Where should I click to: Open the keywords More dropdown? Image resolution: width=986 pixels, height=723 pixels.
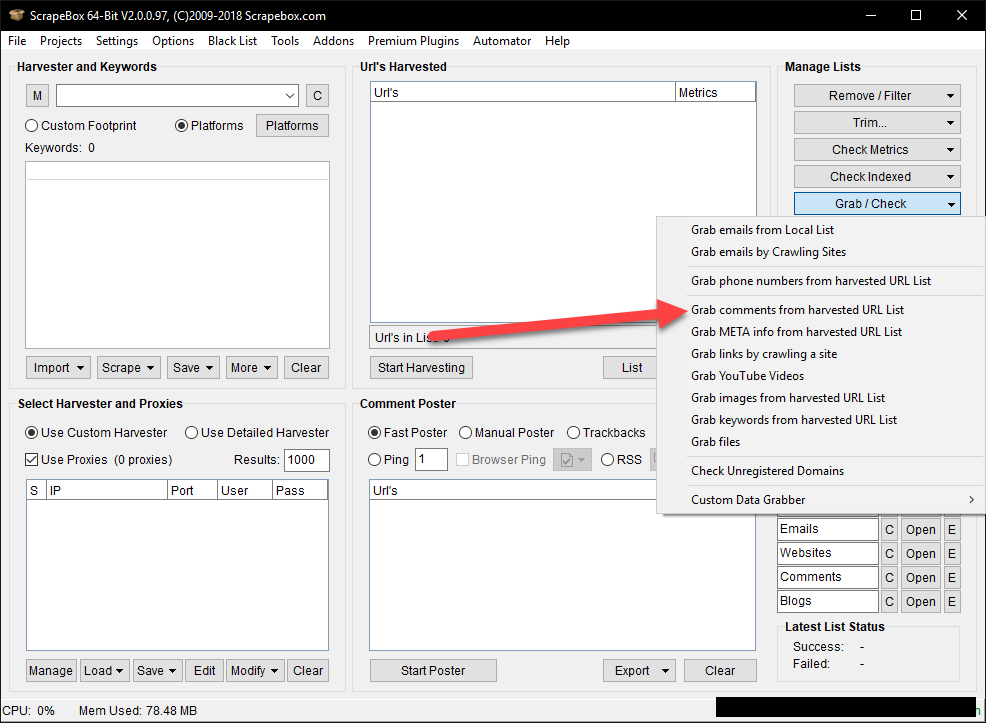(x=250, y=368)
